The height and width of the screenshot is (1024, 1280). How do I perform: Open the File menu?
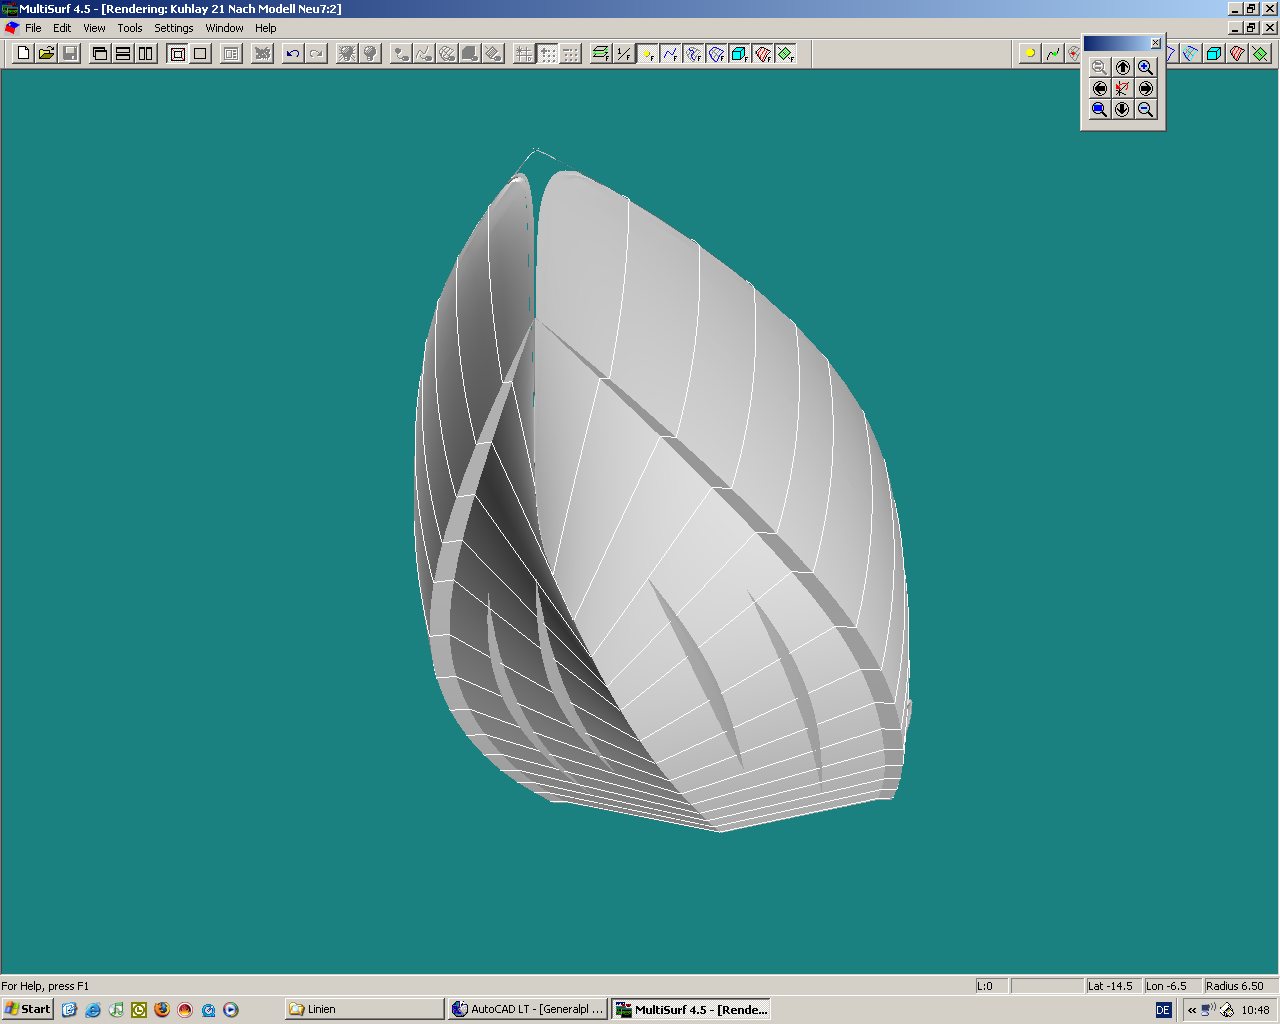(x=33, y=28)
